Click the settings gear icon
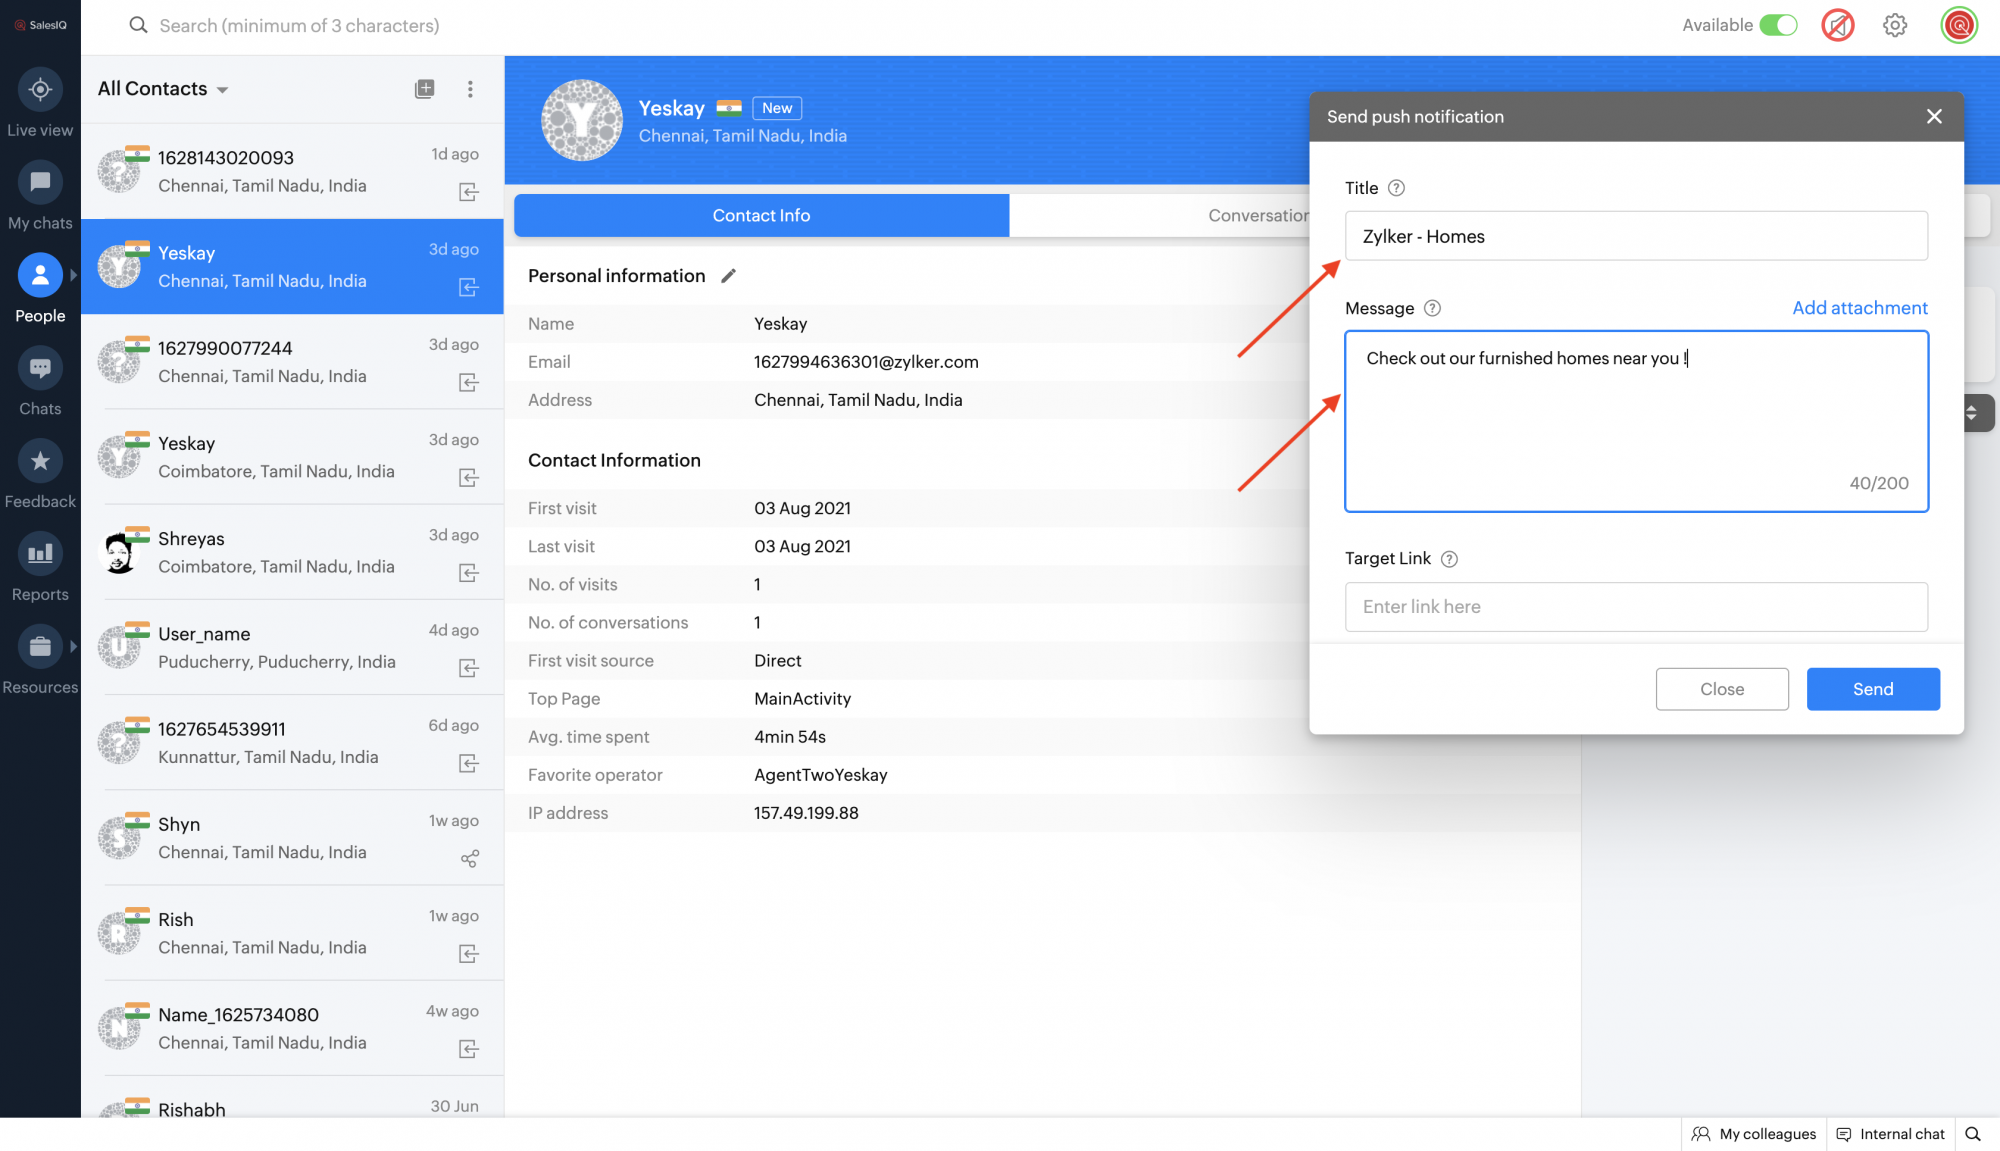 click(1894, 25)
